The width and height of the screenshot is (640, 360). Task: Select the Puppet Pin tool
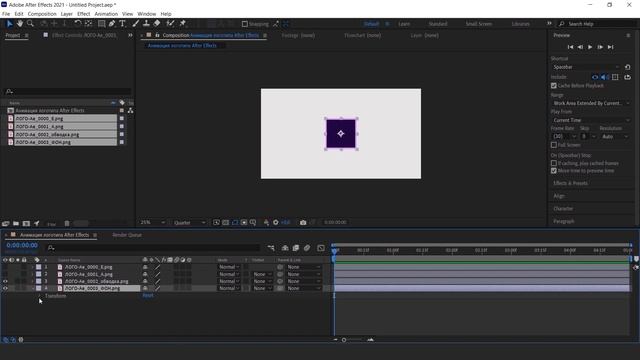click(x=182, y=24)
